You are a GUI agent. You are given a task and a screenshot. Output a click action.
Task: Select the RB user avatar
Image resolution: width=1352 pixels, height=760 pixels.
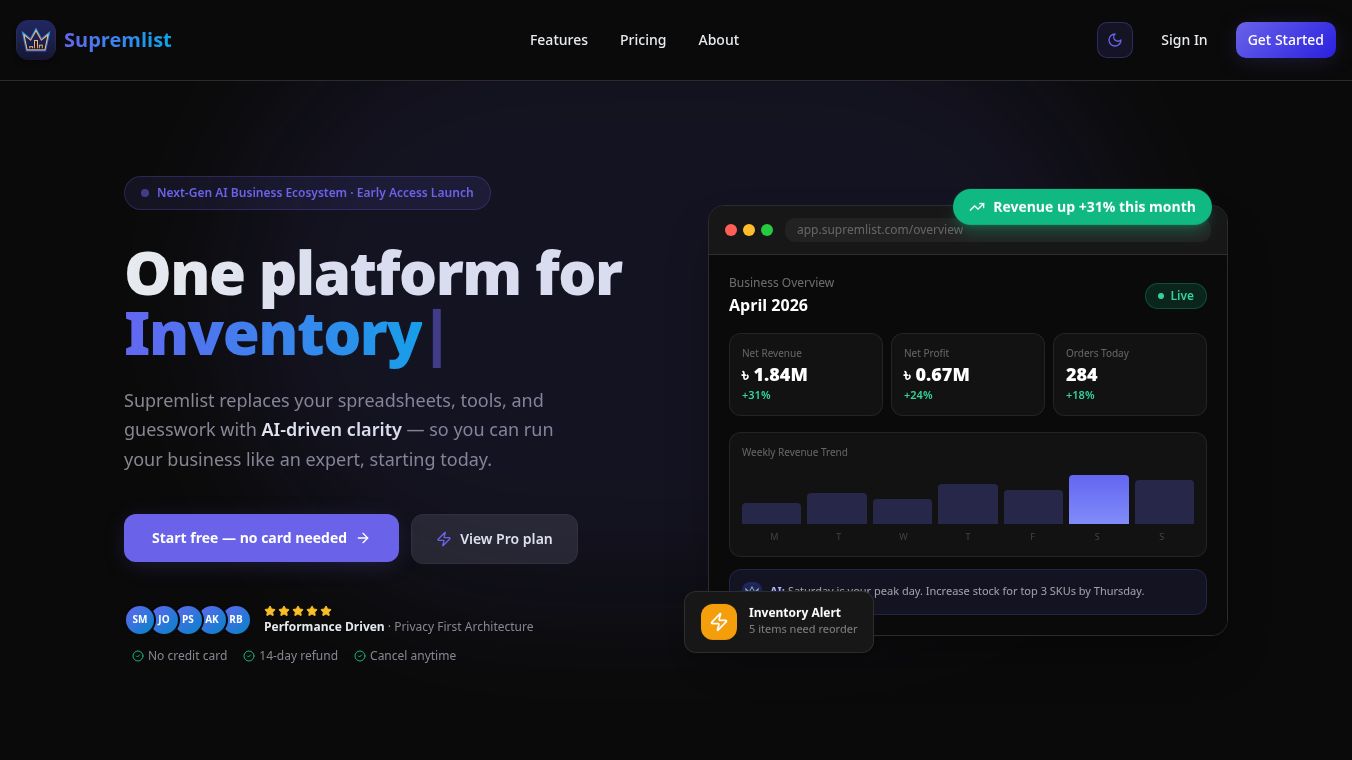(x=236, y=620)
